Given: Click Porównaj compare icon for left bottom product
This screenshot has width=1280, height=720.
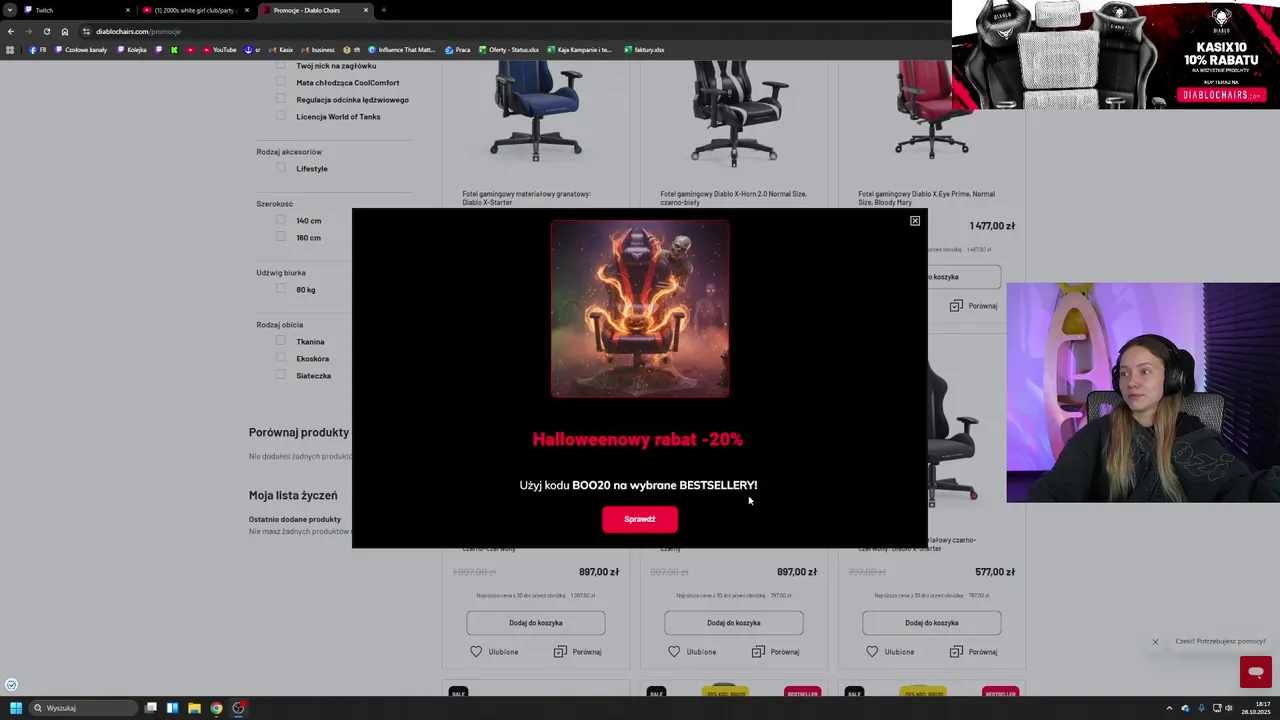Looking at the screenshot, I should [560, 652].
